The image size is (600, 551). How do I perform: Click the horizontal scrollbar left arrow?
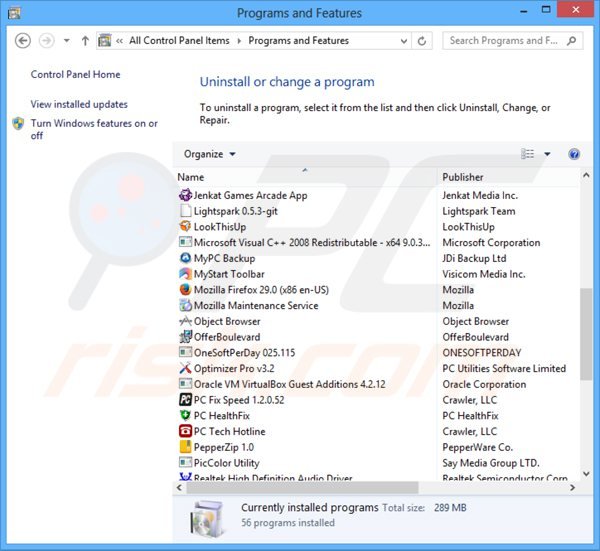pos(179,487)
